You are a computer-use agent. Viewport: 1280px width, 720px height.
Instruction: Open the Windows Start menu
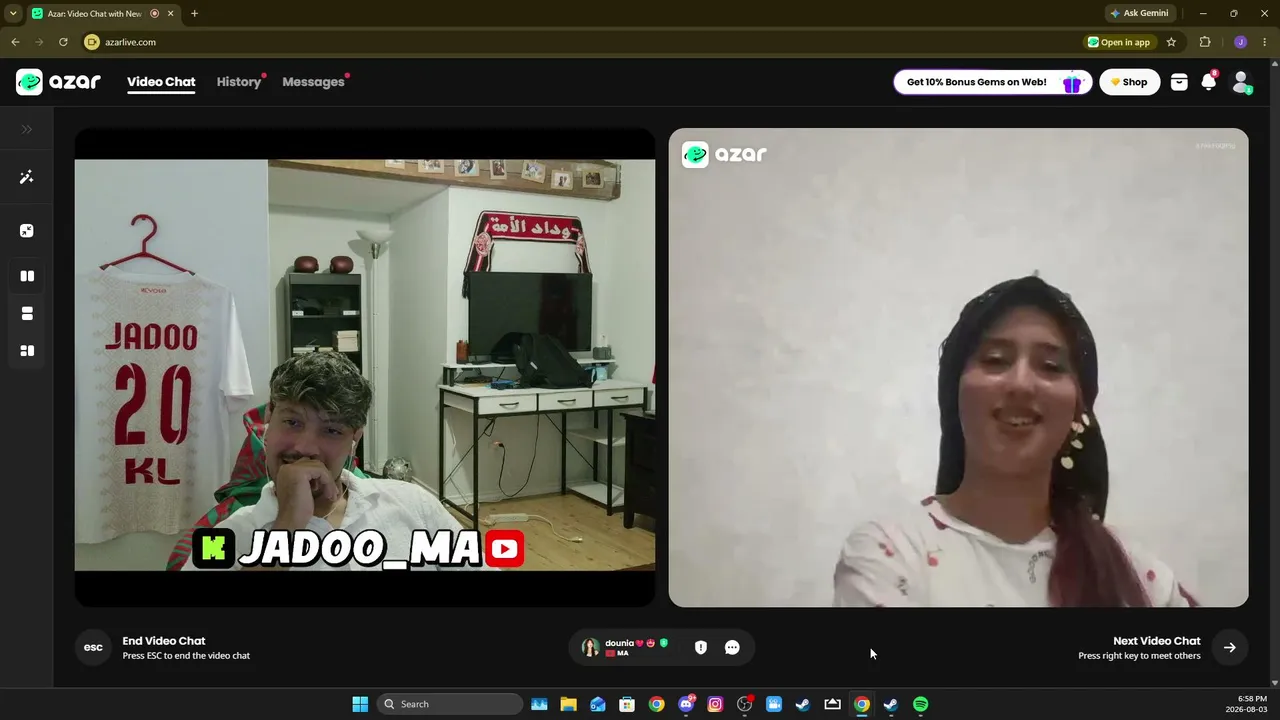pyautogui.click(x=360, y=704)
